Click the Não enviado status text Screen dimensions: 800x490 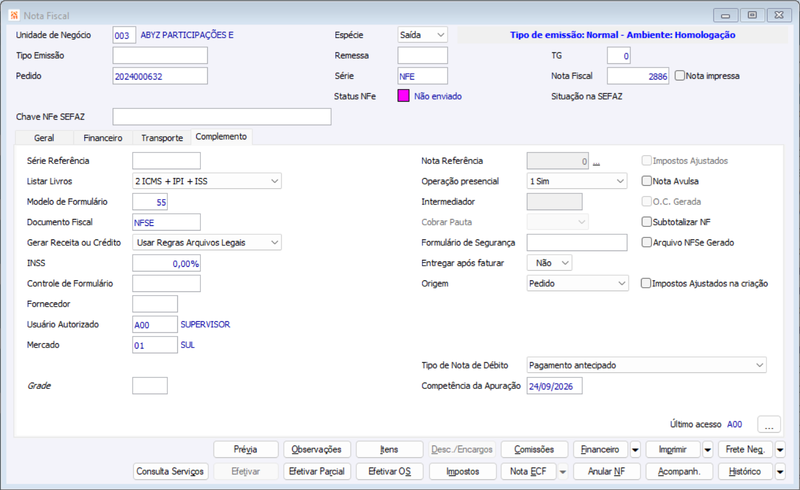coord(438,96)
